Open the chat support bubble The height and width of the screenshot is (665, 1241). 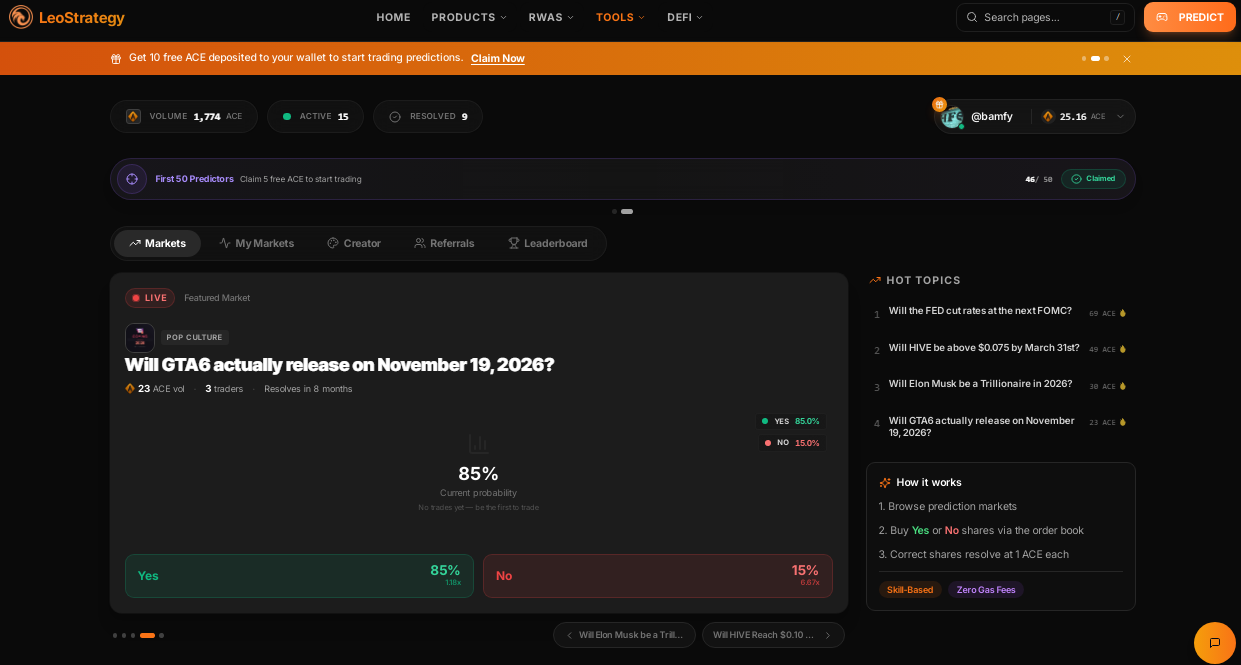[x=1215, y=643]
